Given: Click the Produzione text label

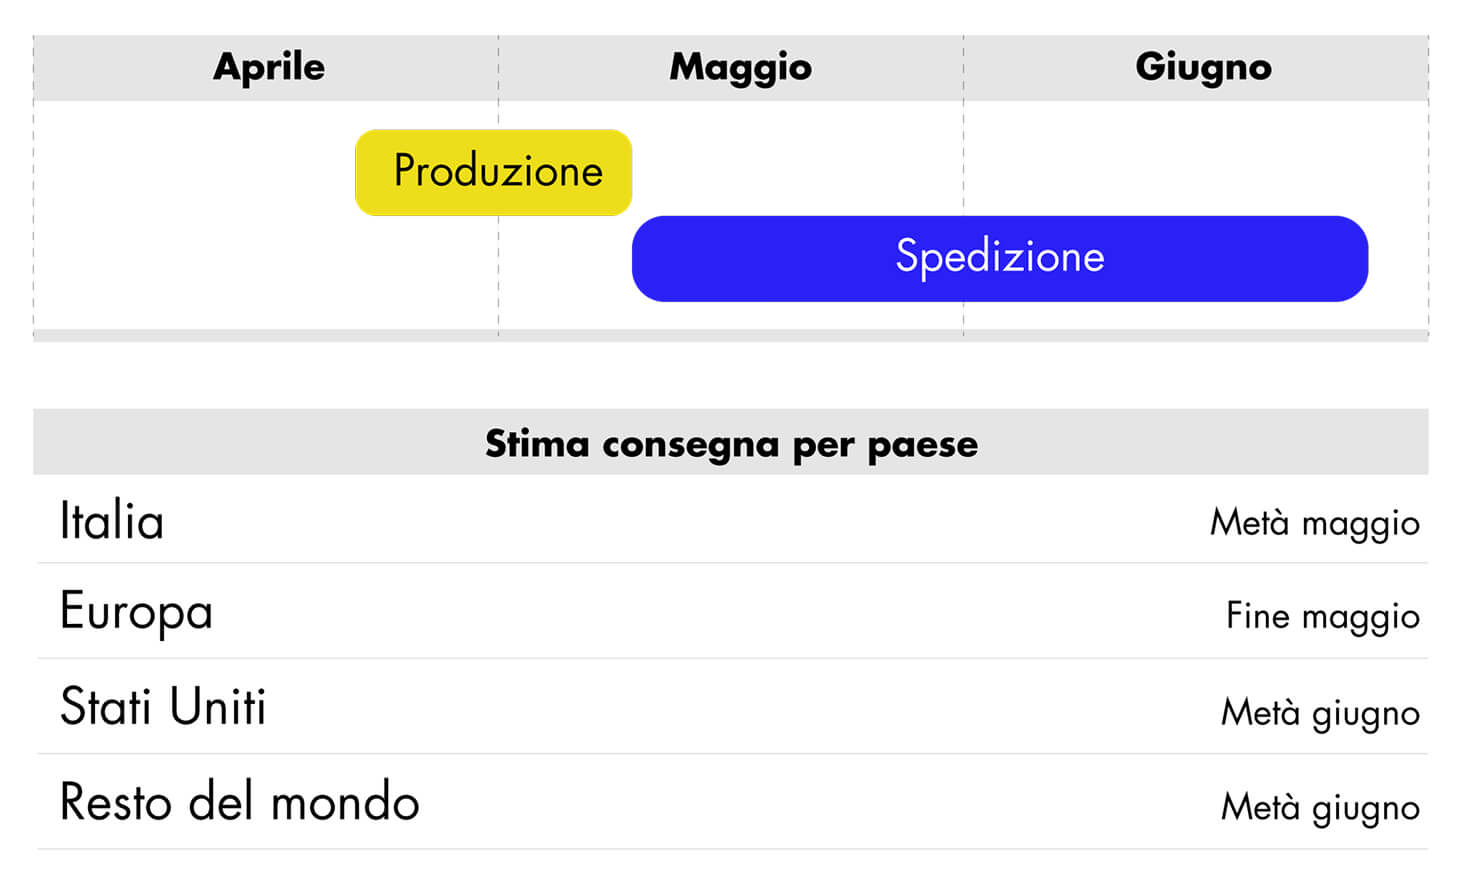Looking at the screenshot, I should (498, 171).
